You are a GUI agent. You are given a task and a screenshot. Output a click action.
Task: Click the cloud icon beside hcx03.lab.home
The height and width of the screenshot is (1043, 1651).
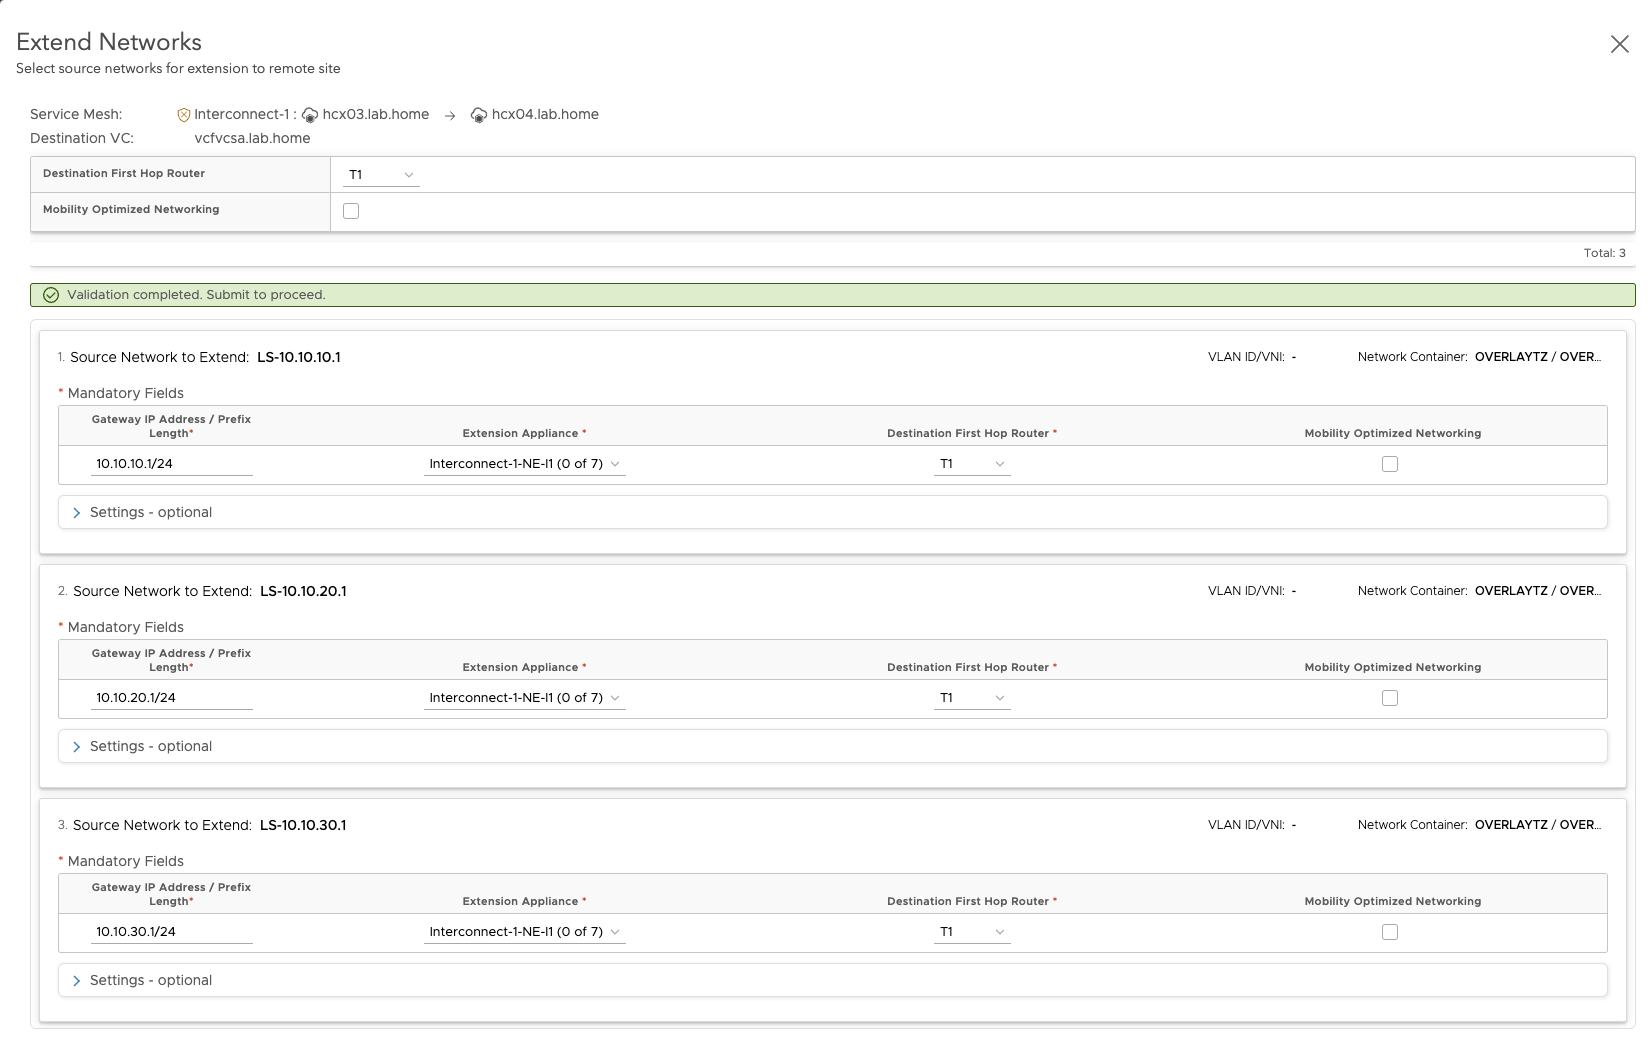tap(310, 114)
